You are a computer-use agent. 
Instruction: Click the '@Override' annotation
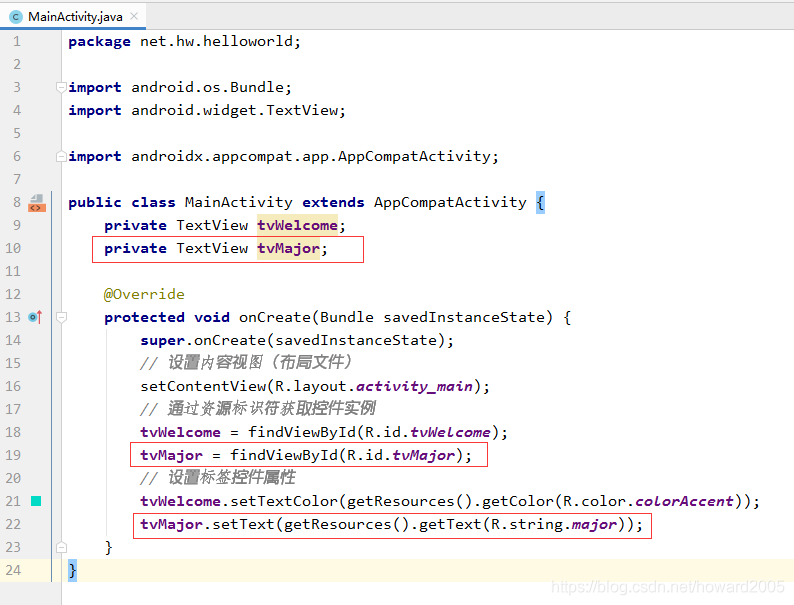pos(144,294)
